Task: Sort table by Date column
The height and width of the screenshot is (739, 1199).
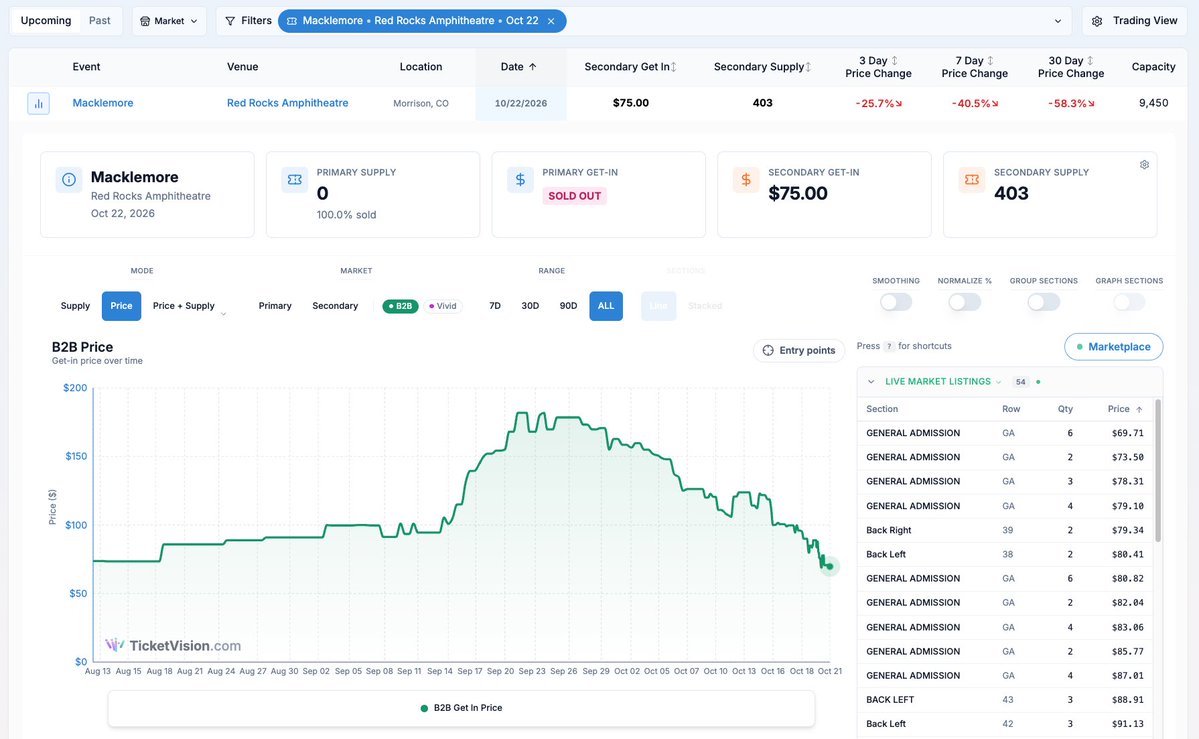Action: 519,67
